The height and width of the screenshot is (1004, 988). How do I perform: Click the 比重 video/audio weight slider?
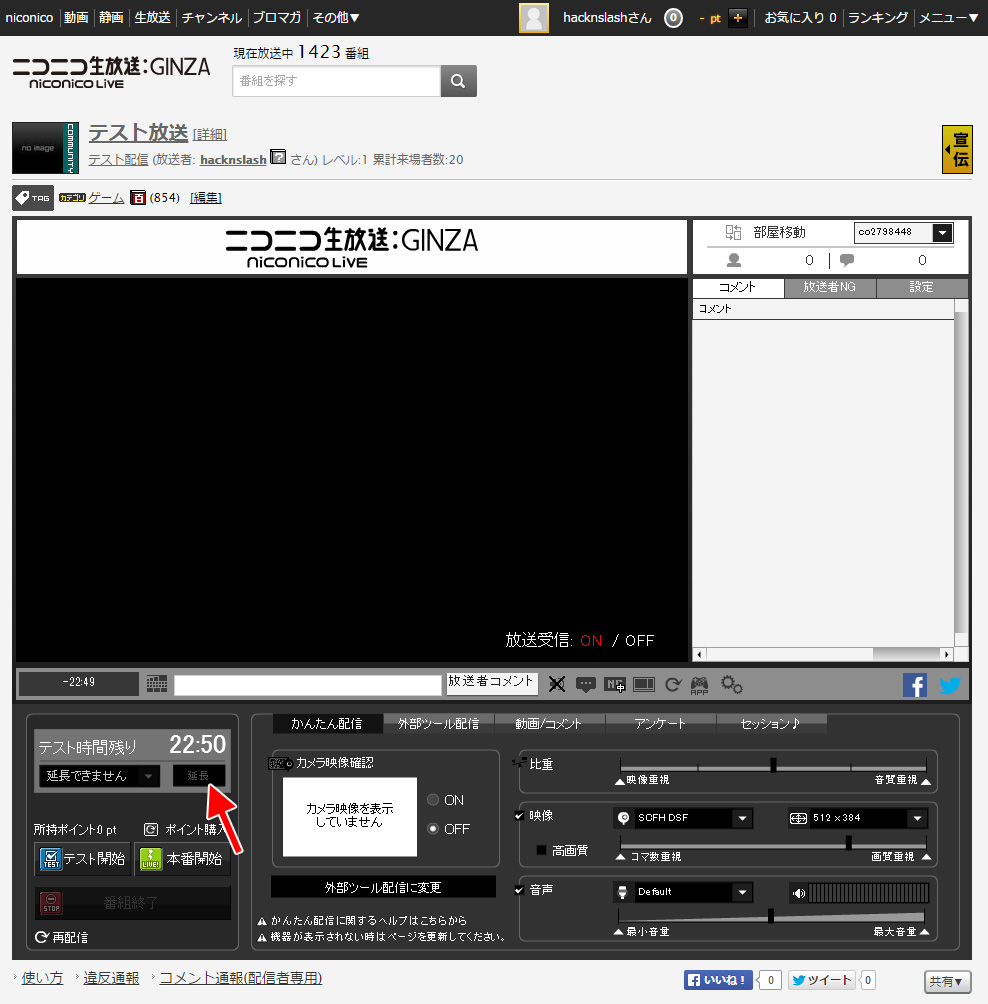[x=773, y=766]
